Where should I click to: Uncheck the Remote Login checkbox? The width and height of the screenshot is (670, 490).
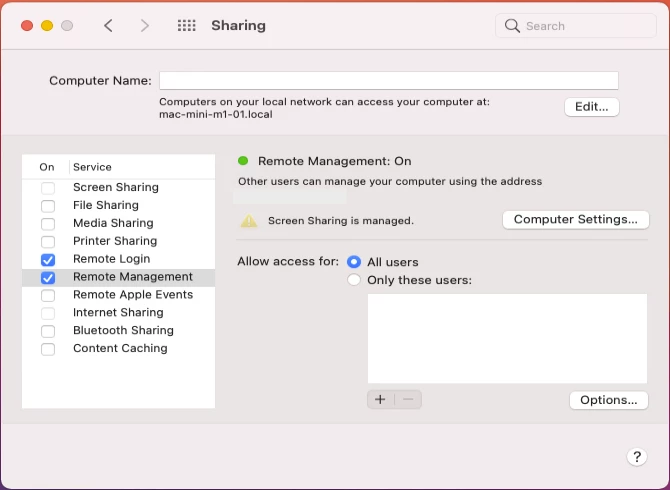(x=48, y=259)
